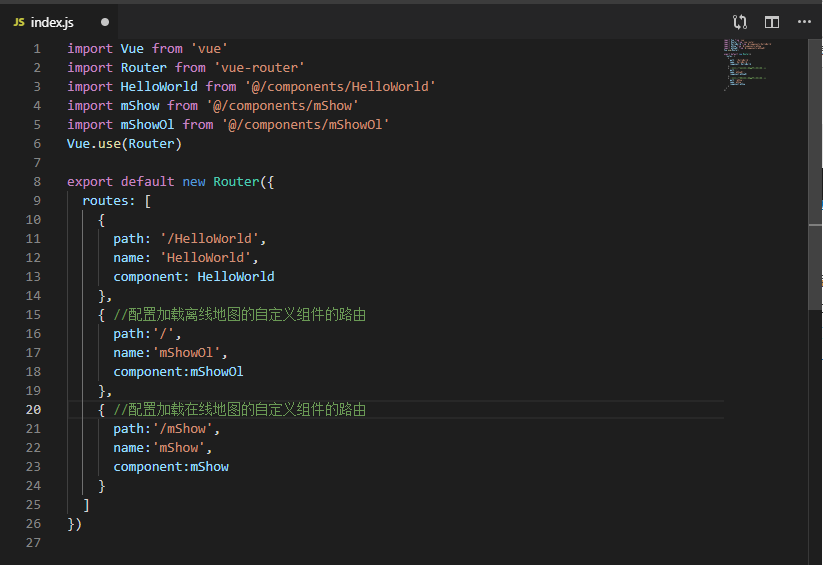Split the editor to the right
The height and width of the screenshot is (565, 823).
[x=772, y=22]
